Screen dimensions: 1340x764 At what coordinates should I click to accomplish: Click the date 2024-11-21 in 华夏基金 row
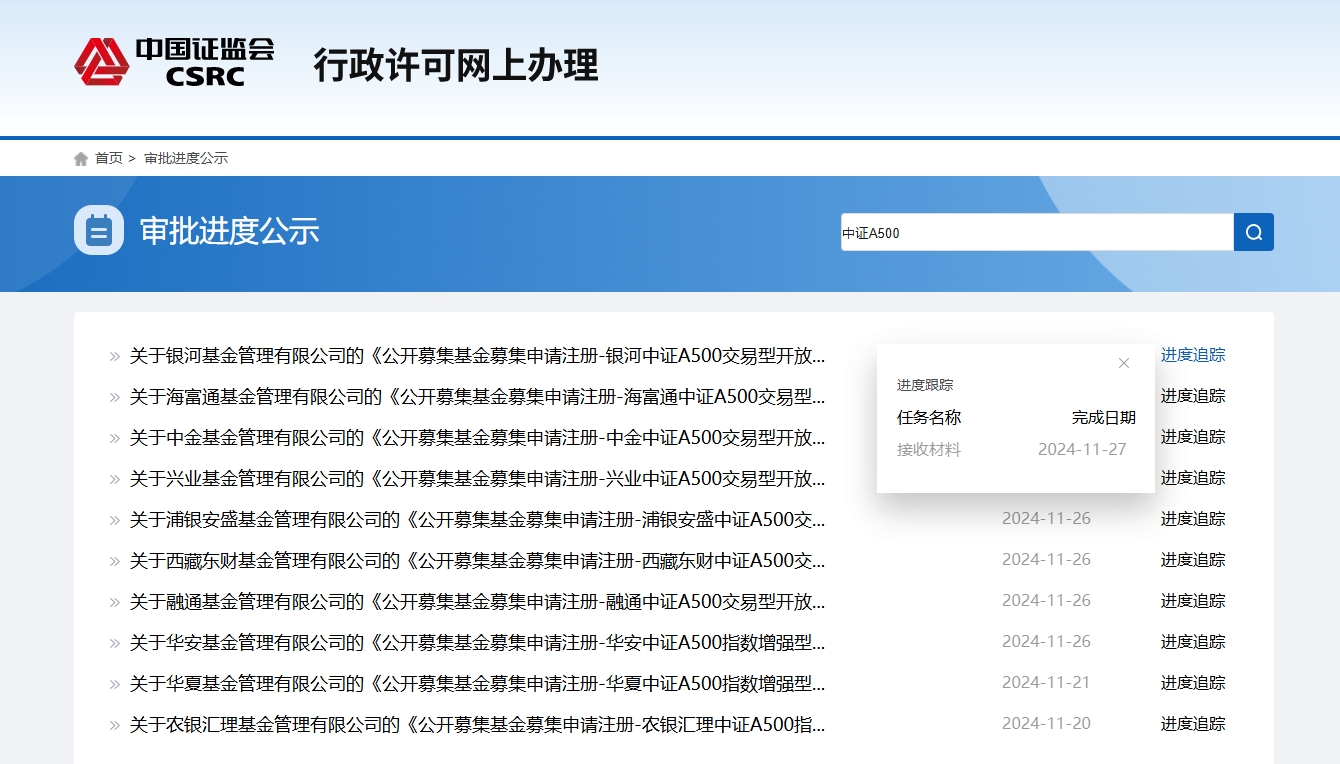pos(1046,683)
